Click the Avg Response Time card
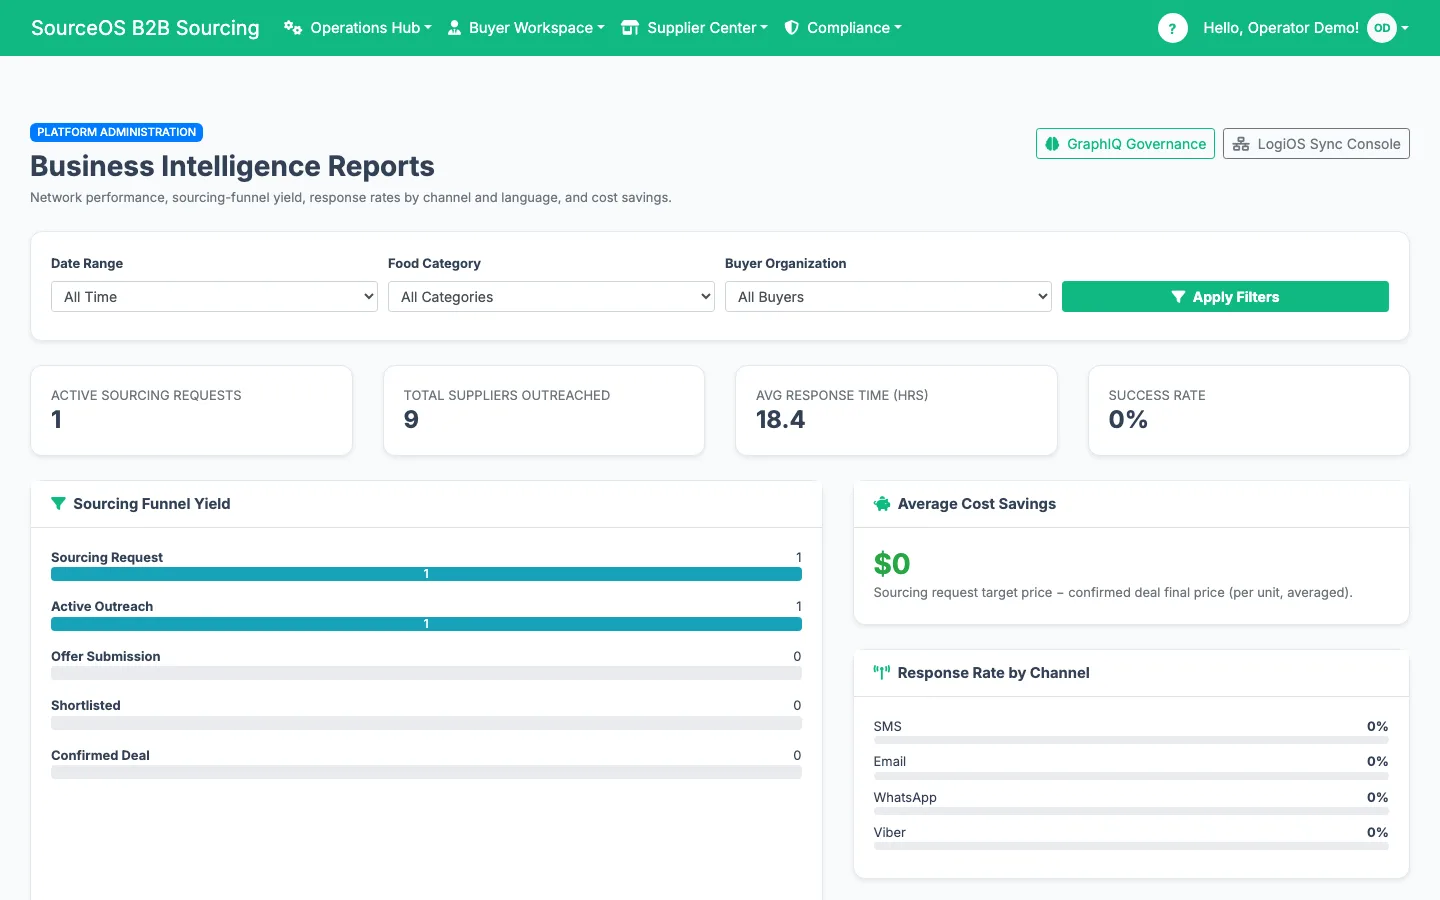This screenshot has height=900, width=1440. pyautogui.click(x=896, y=410)
